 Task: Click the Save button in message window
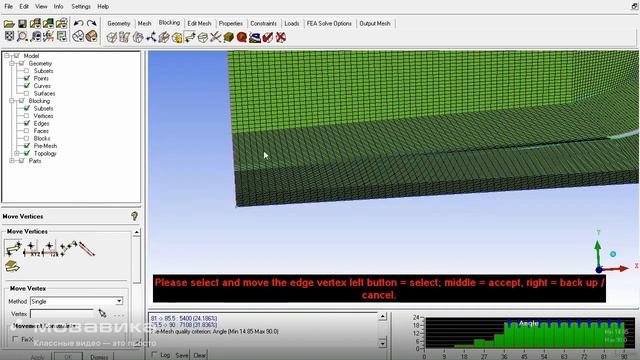(182, 355)
